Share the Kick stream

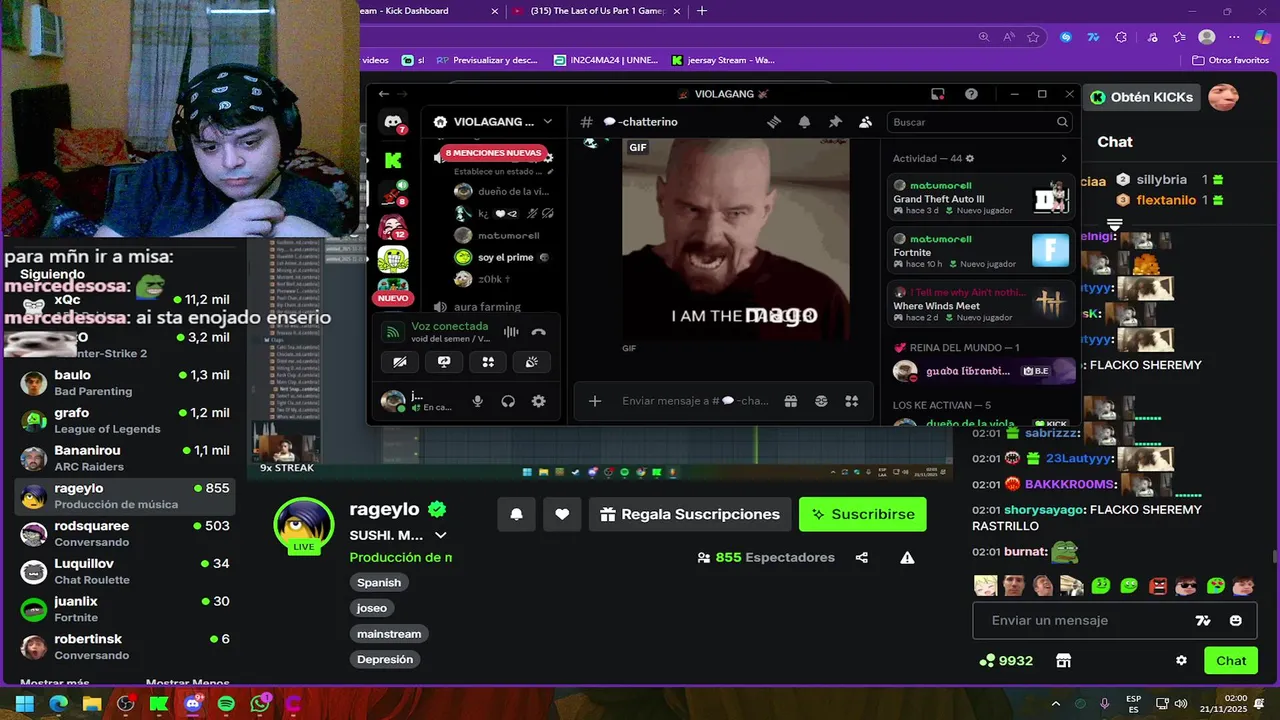[862, 557]
